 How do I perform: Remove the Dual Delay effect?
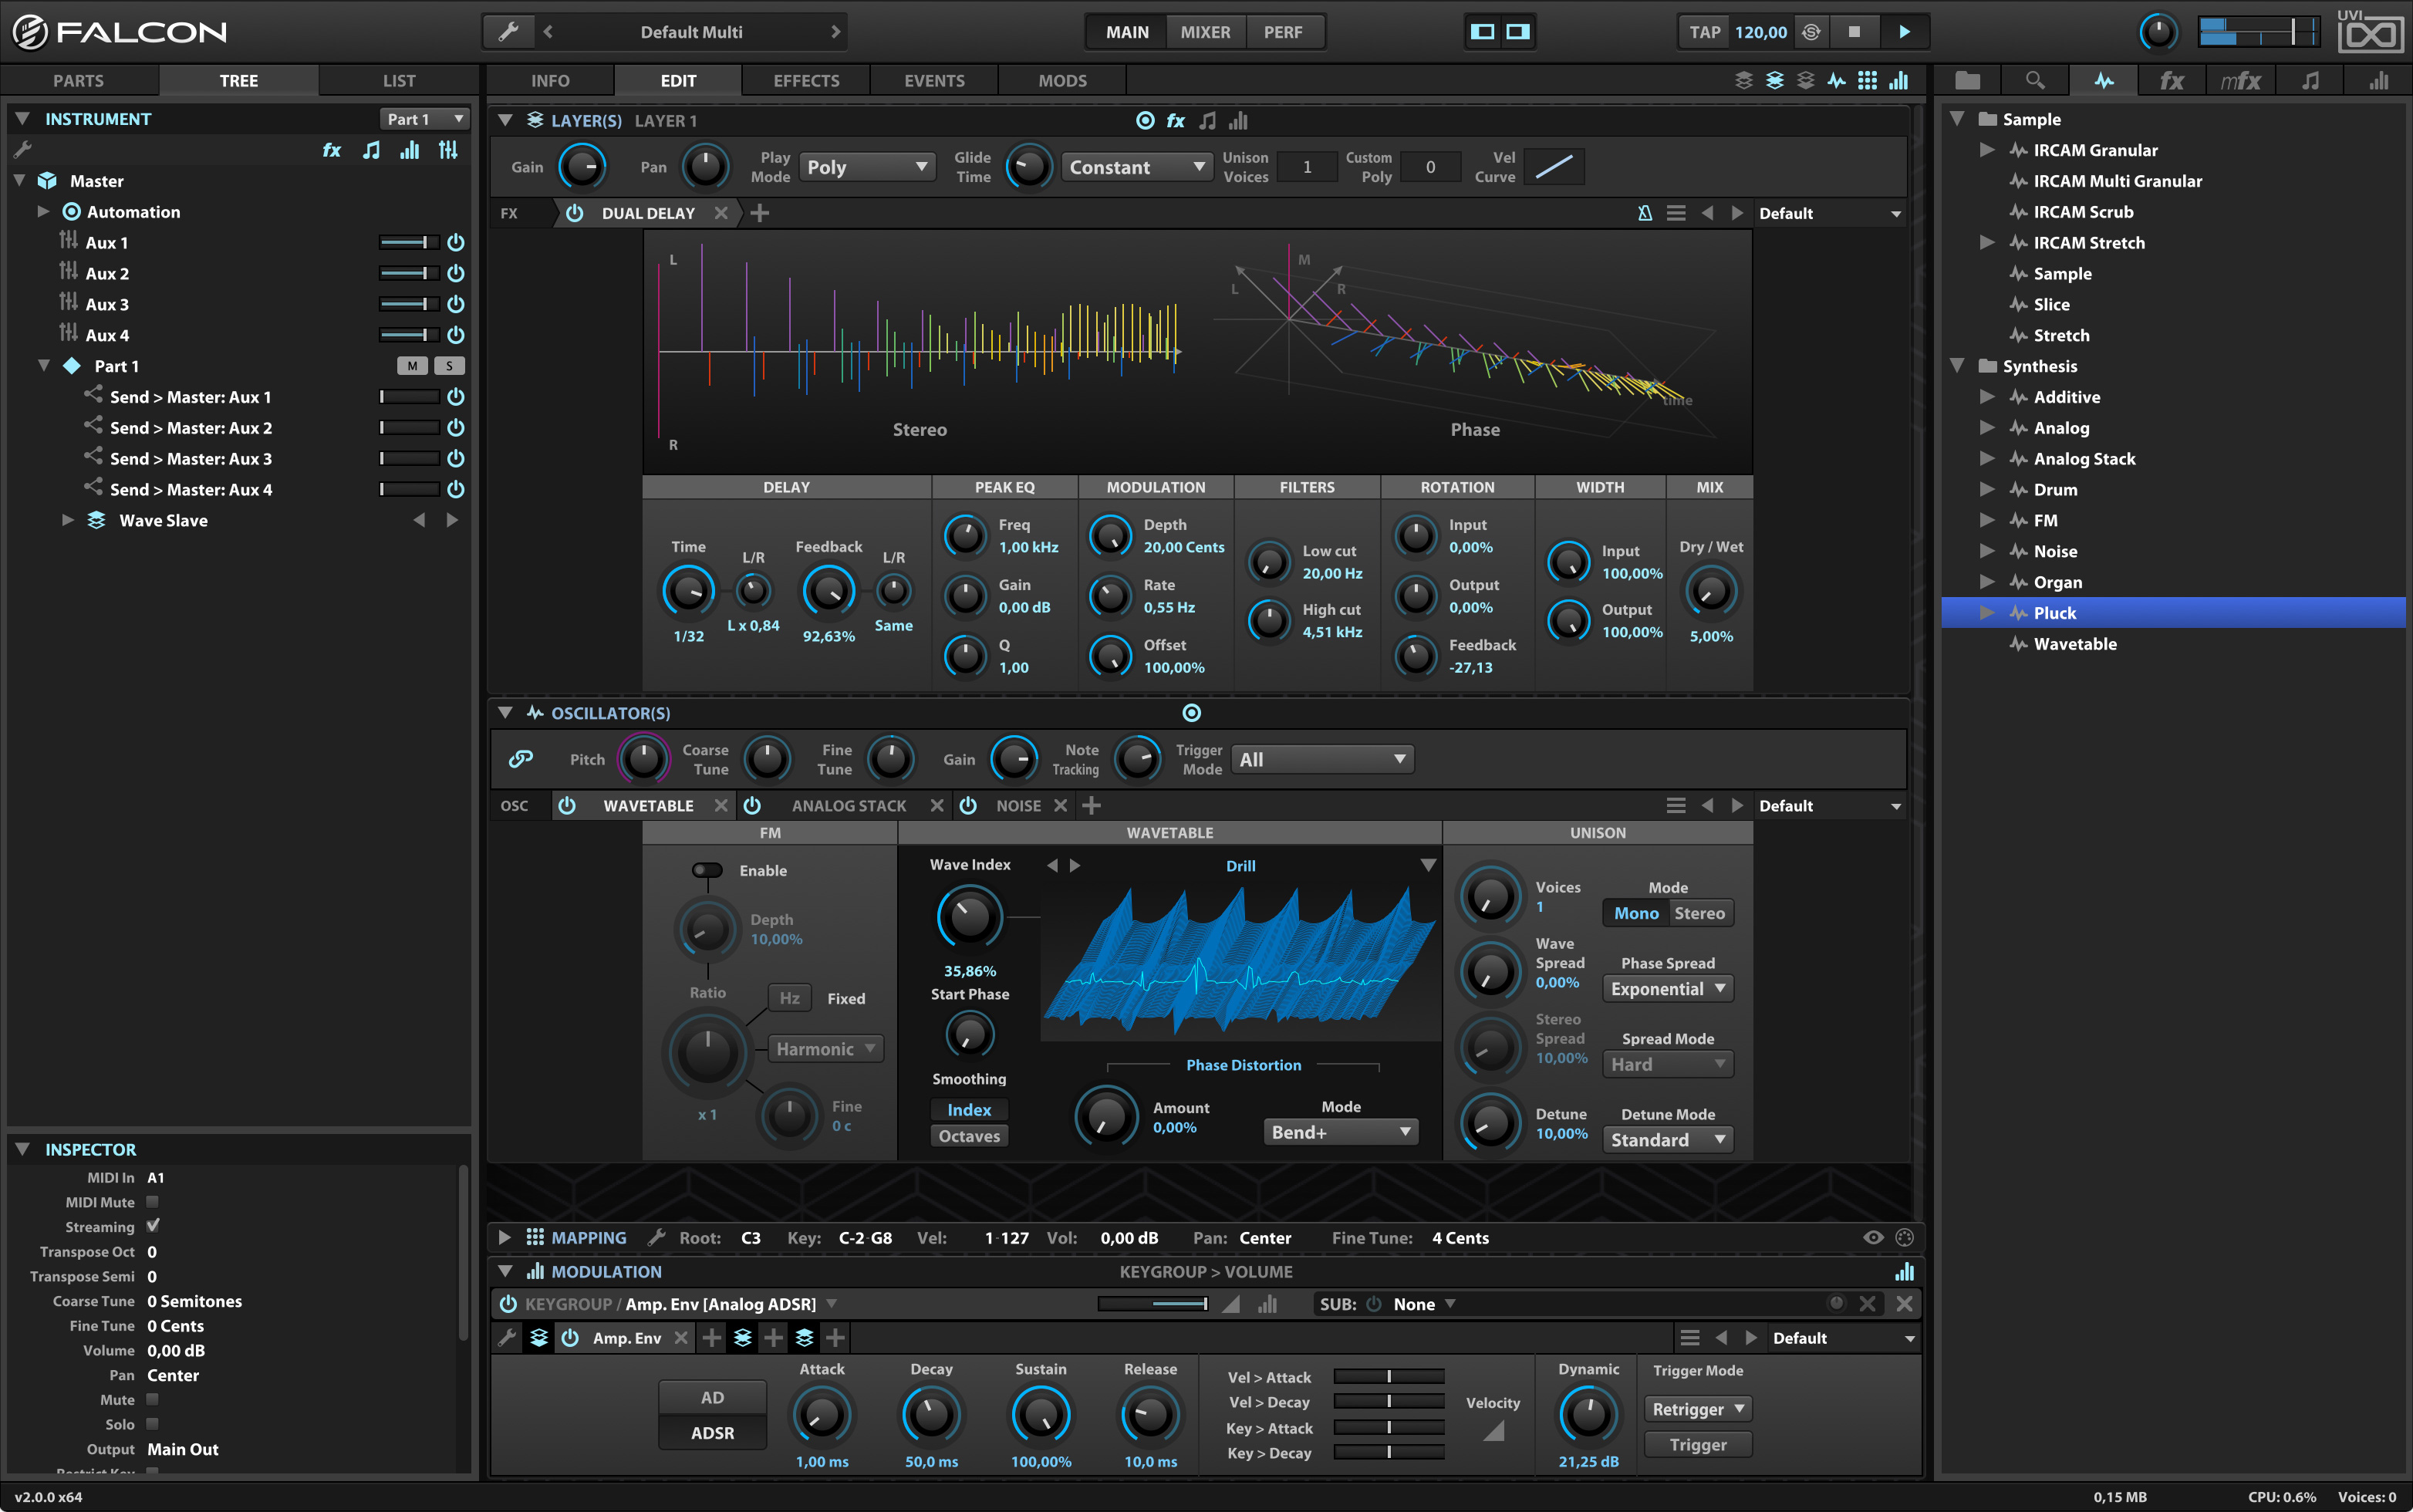(721, 213)
